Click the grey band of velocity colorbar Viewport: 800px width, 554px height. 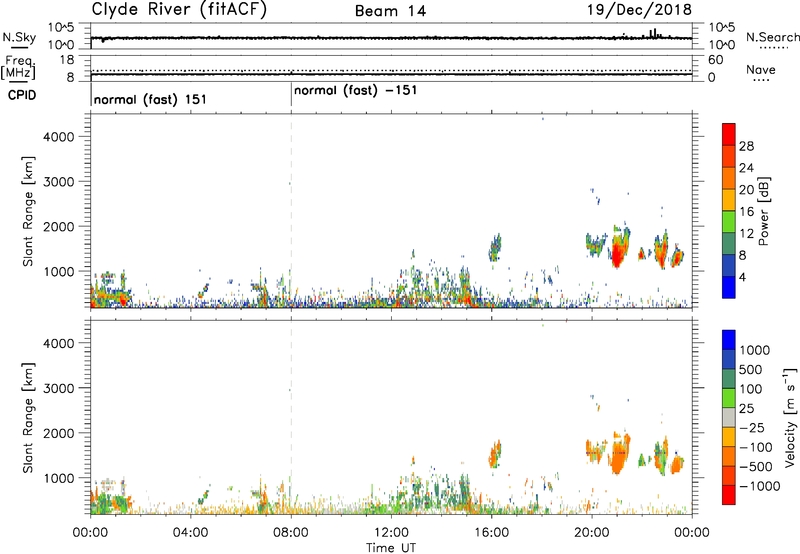point(729,417)
